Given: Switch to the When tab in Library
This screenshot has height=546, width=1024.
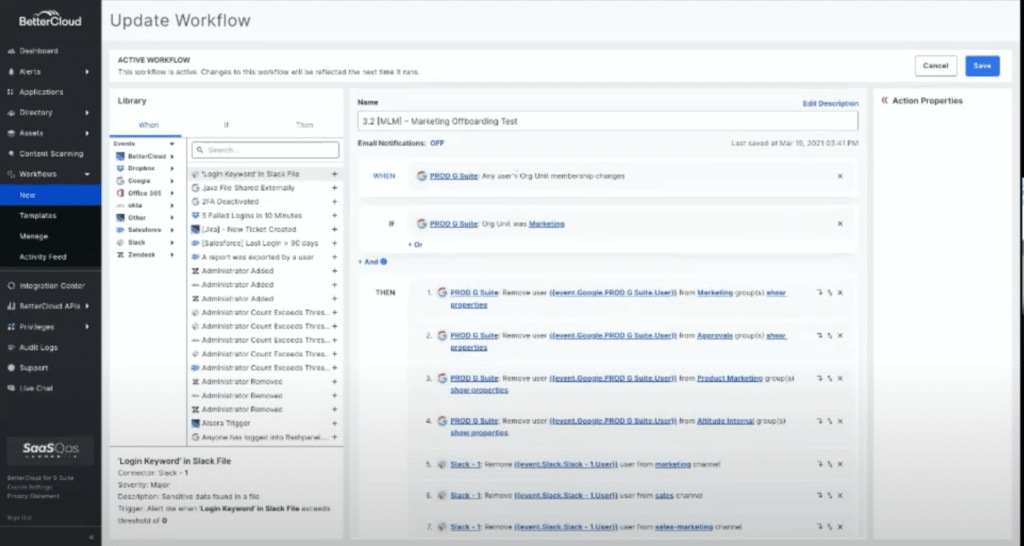Looking at the screenshot, I should 148,125.
